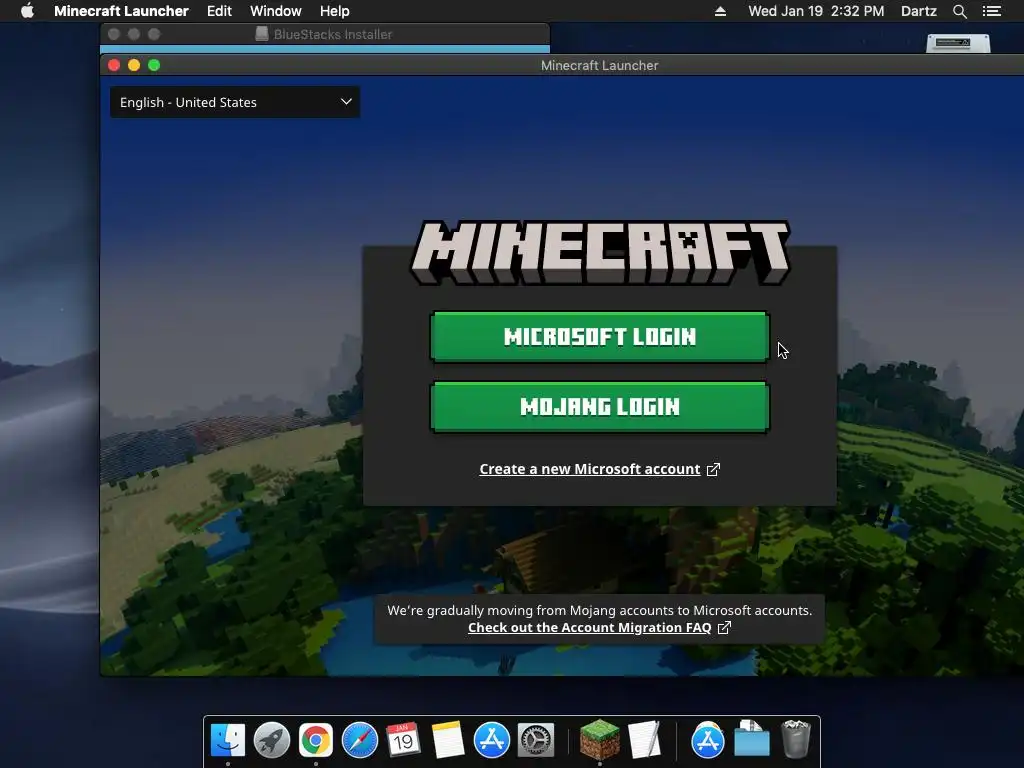Screen dimensions: 1024x768
Task: Open the App Store icon beside the folder
Action: (707, 740)
